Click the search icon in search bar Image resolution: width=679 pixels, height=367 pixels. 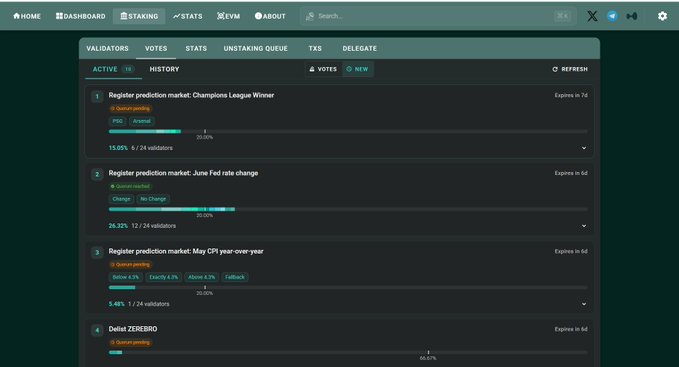pos(310,16)
